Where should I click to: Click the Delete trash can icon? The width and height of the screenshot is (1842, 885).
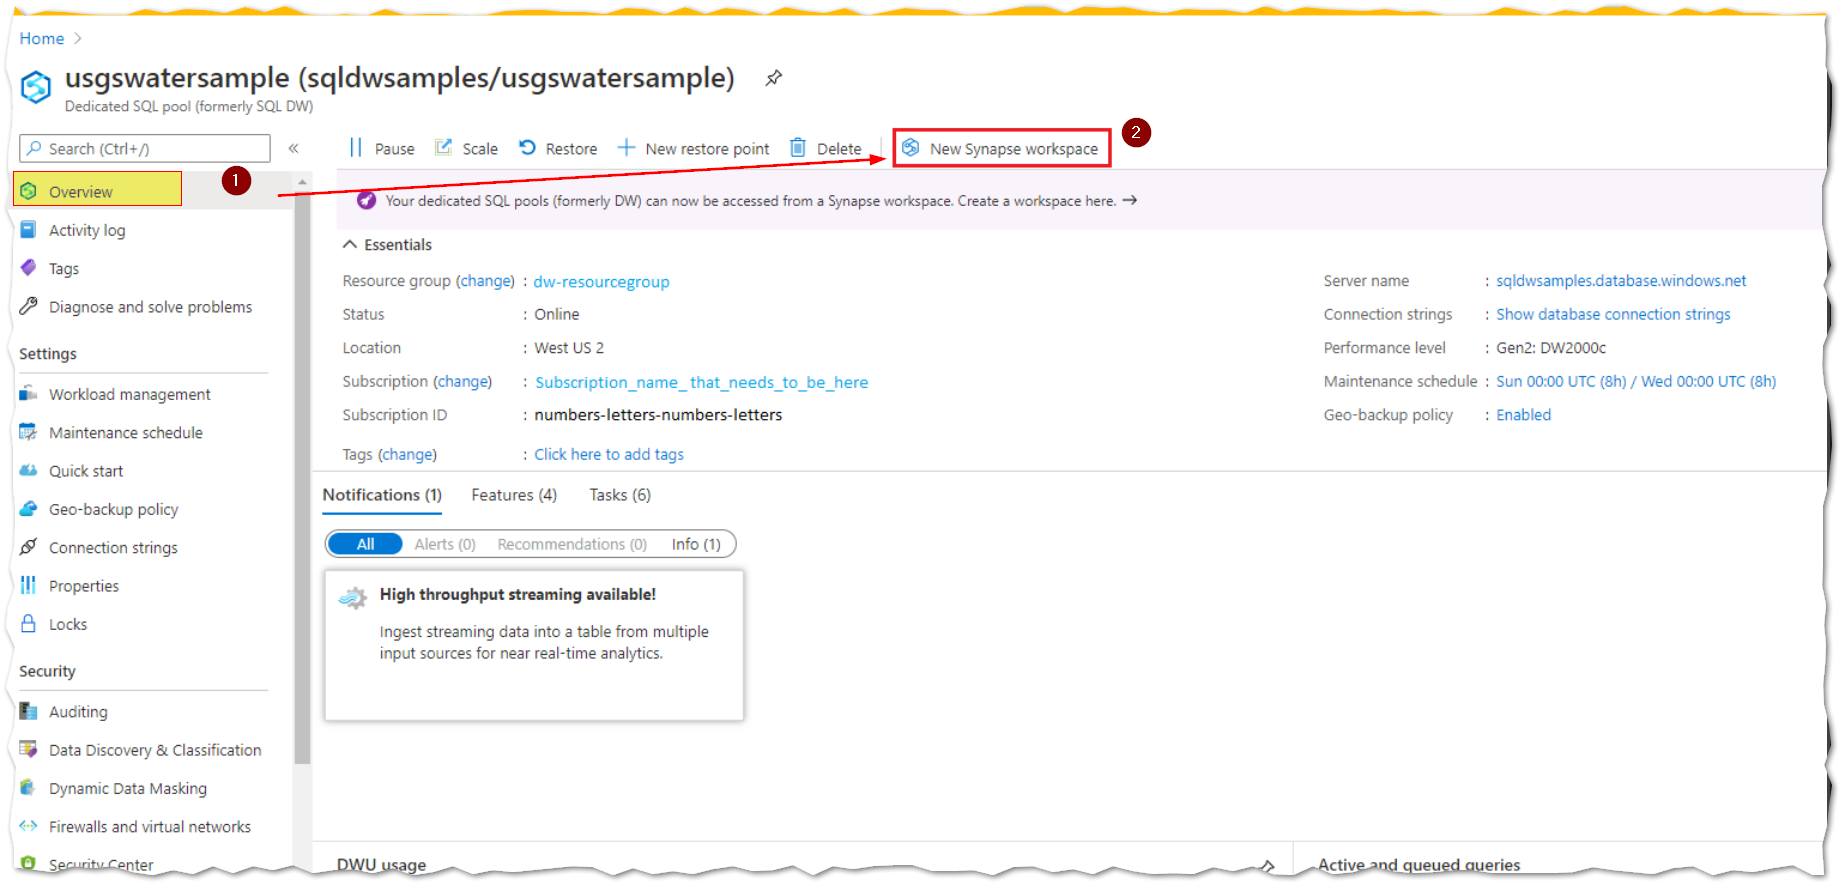coord(798,148)
